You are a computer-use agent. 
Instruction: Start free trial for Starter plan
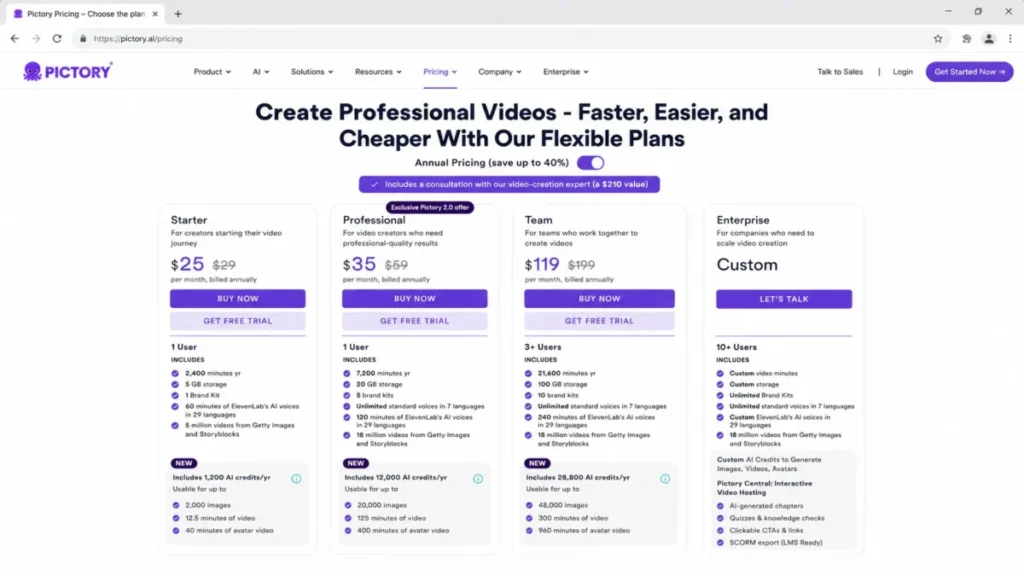[x=238, y=321]
